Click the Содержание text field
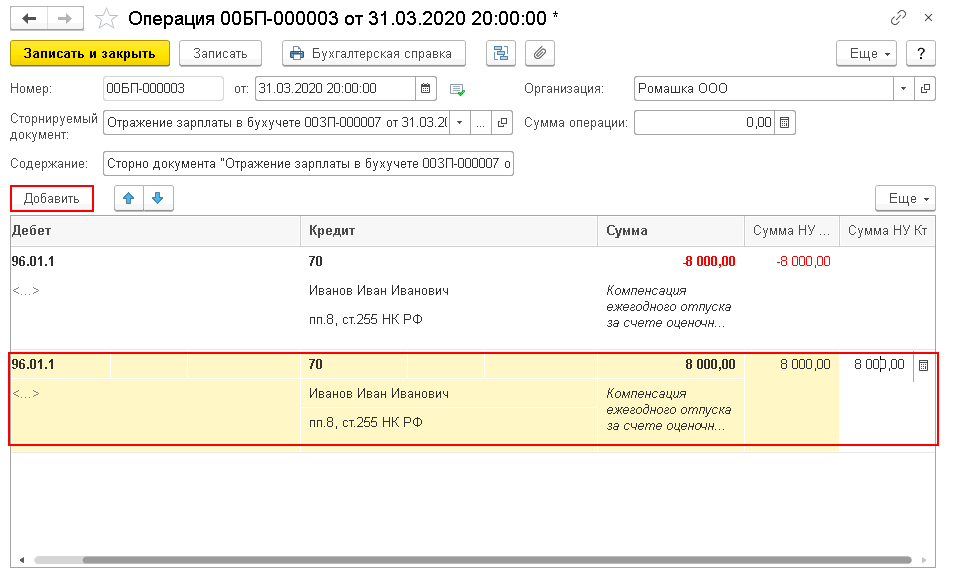This screenshot has width=954, height=575. [x=308, y=164]
